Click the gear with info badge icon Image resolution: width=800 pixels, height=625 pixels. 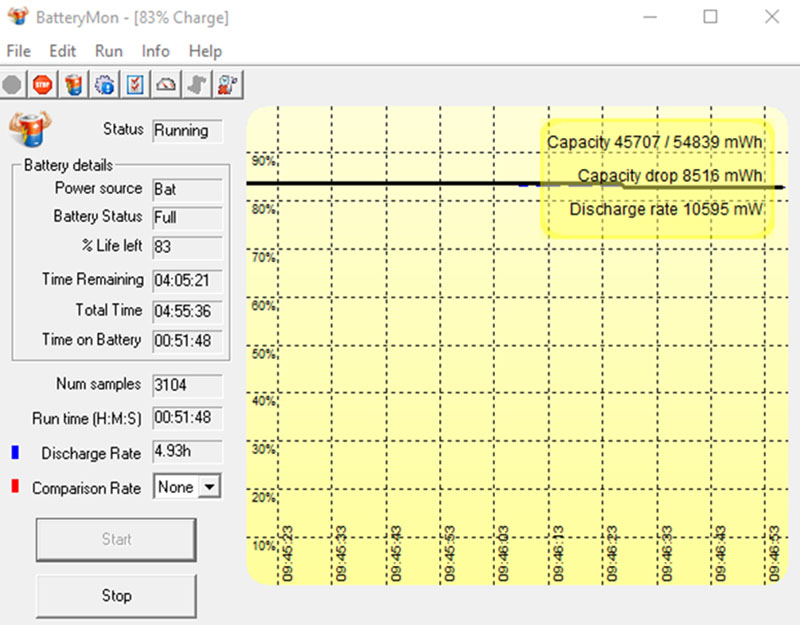click(x=104, y=85)
